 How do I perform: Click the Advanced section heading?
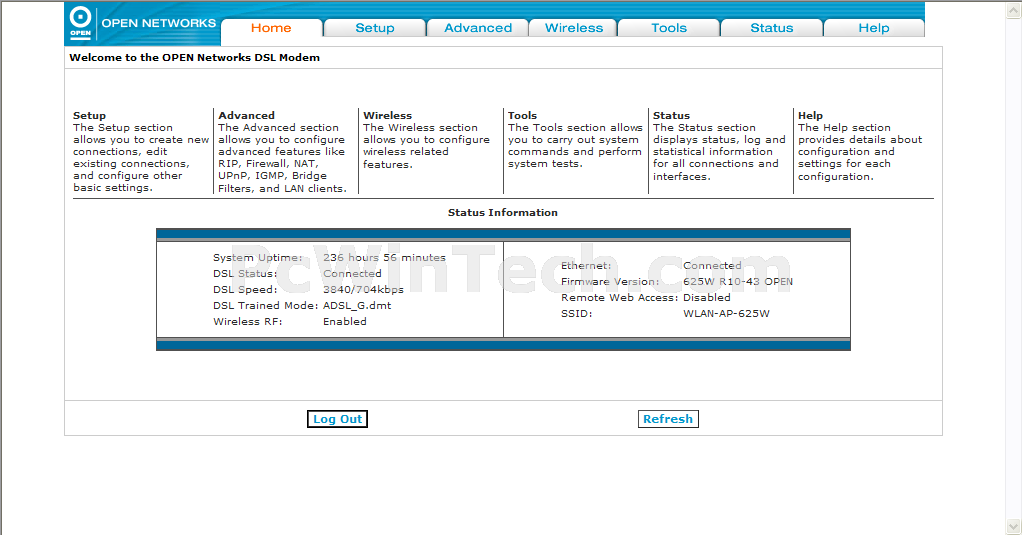click(x=246, y=115)
